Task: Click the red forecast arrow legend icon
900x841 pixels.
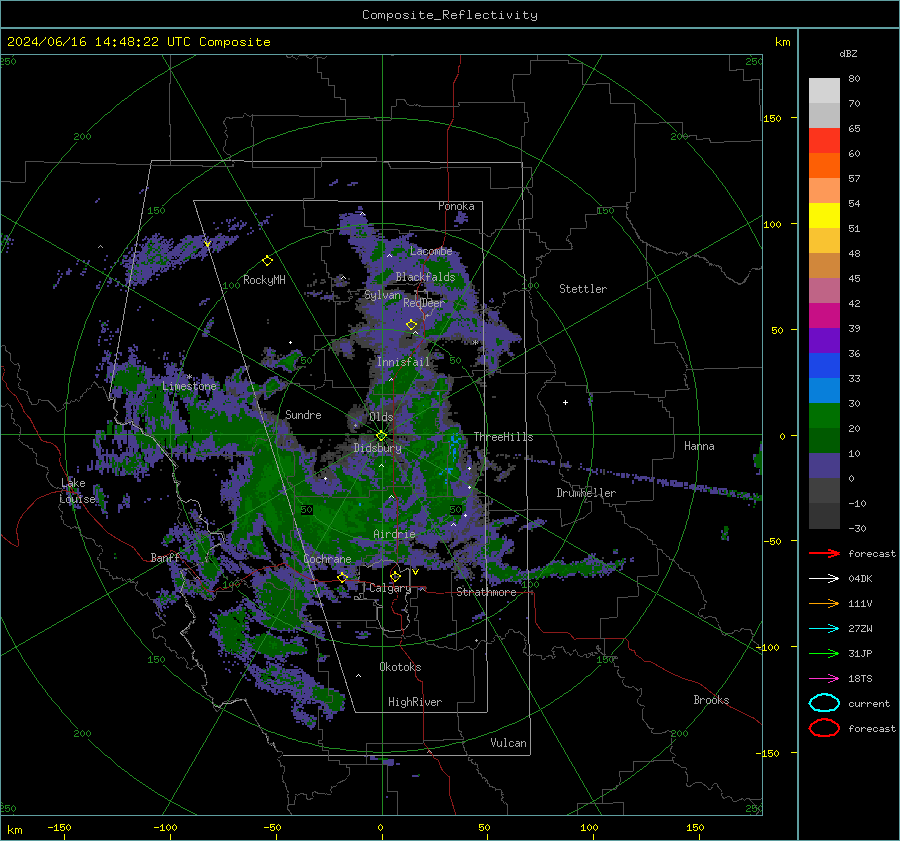Action: click(824, 553)
